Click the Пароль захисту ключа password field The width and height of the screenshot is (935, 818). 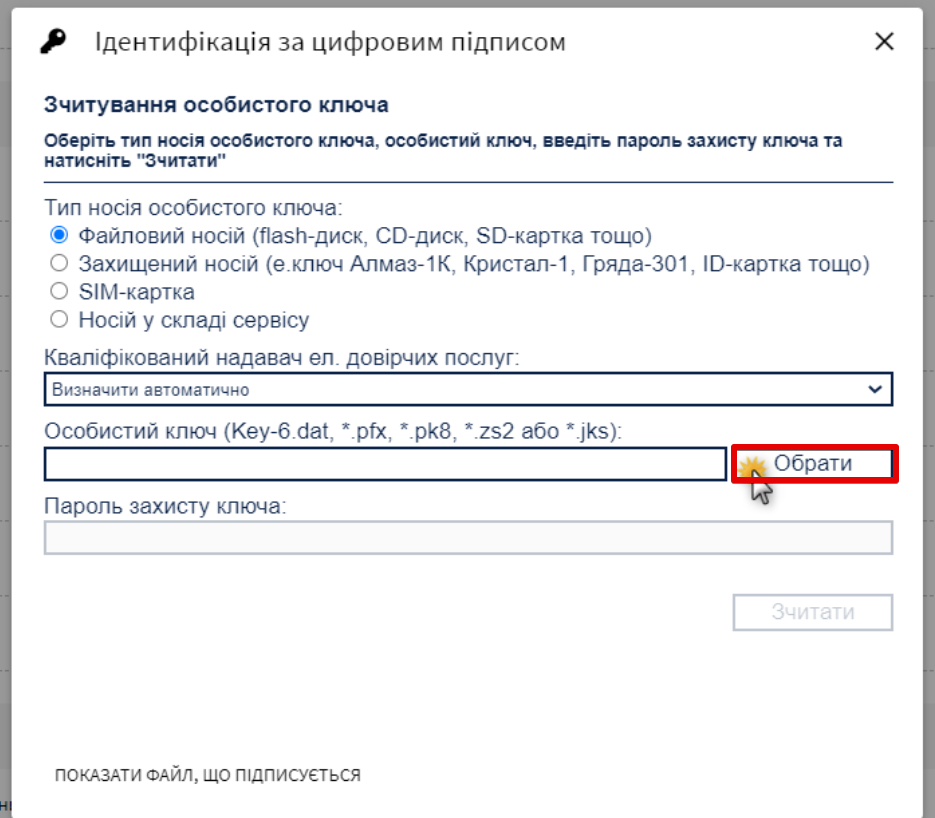pos(468,538)
